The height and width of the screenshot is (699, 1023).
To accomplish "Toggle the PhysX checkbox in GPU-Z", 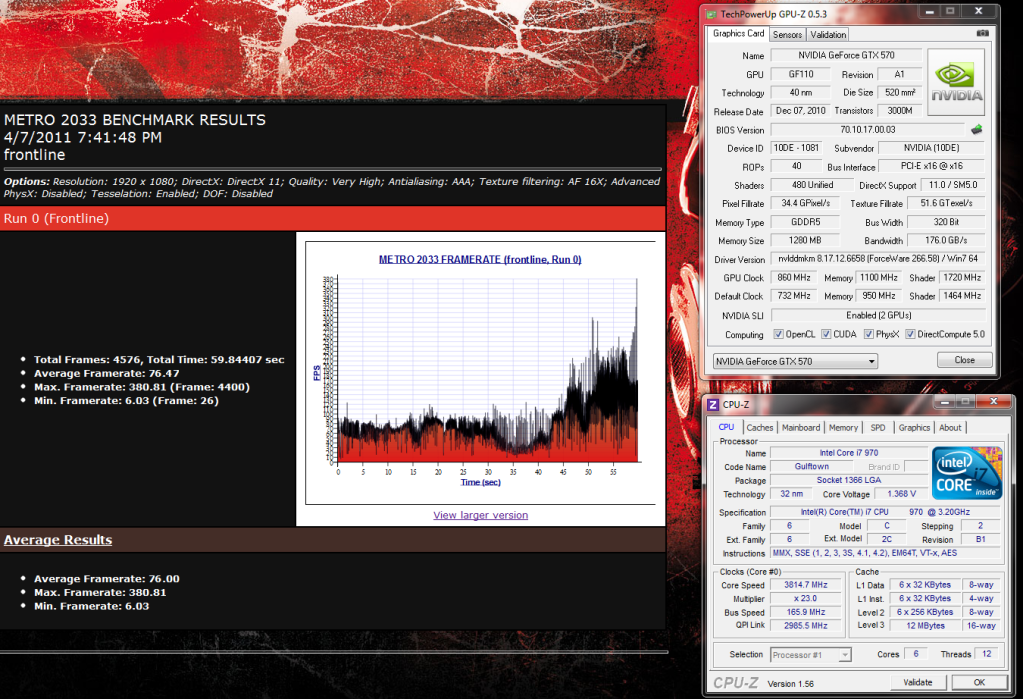I will point(868,334).
